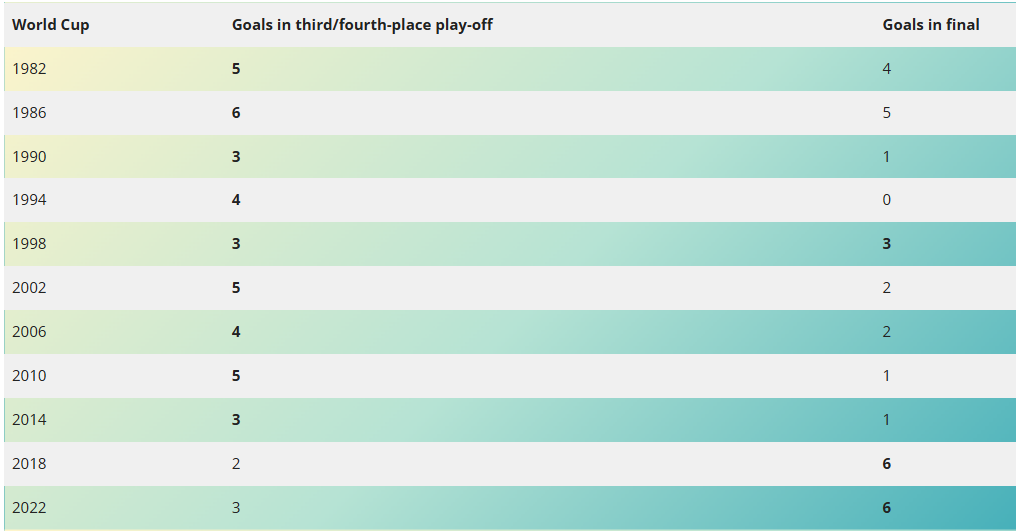Click the 2006 year cell

point(29,332)
